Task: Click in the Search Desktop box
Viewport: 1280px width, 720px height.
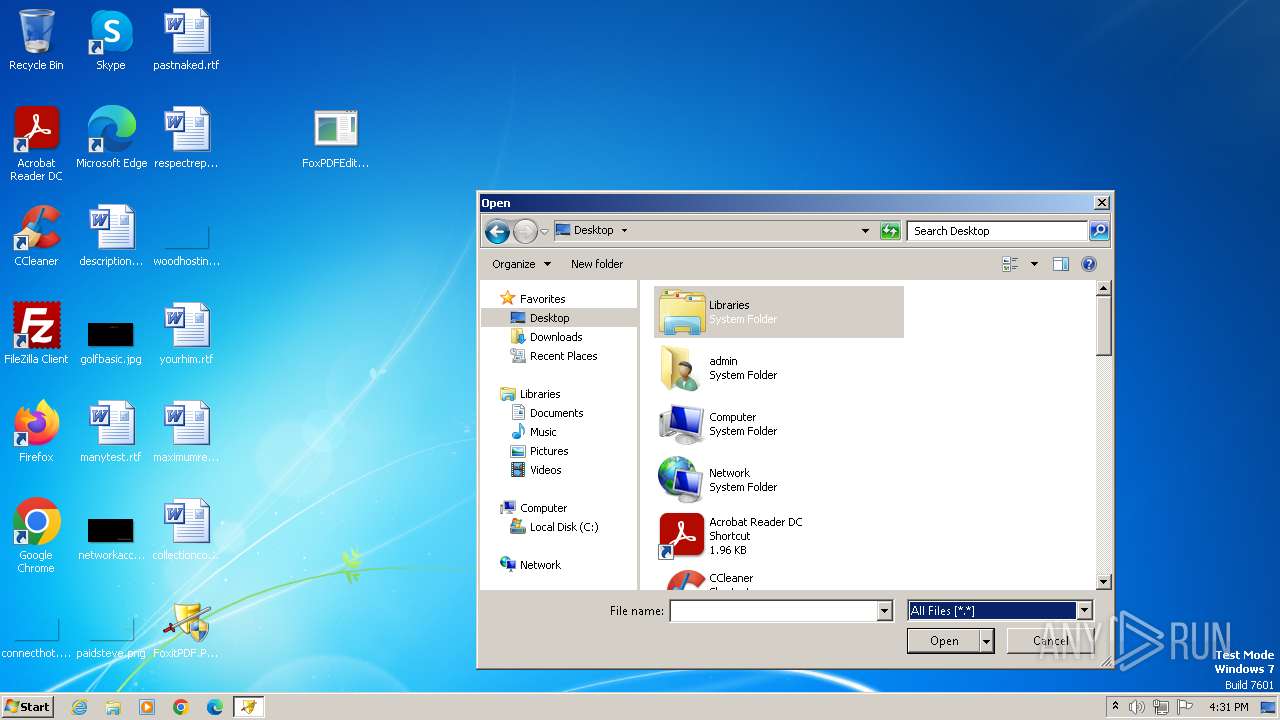Action: pos(997,231)
